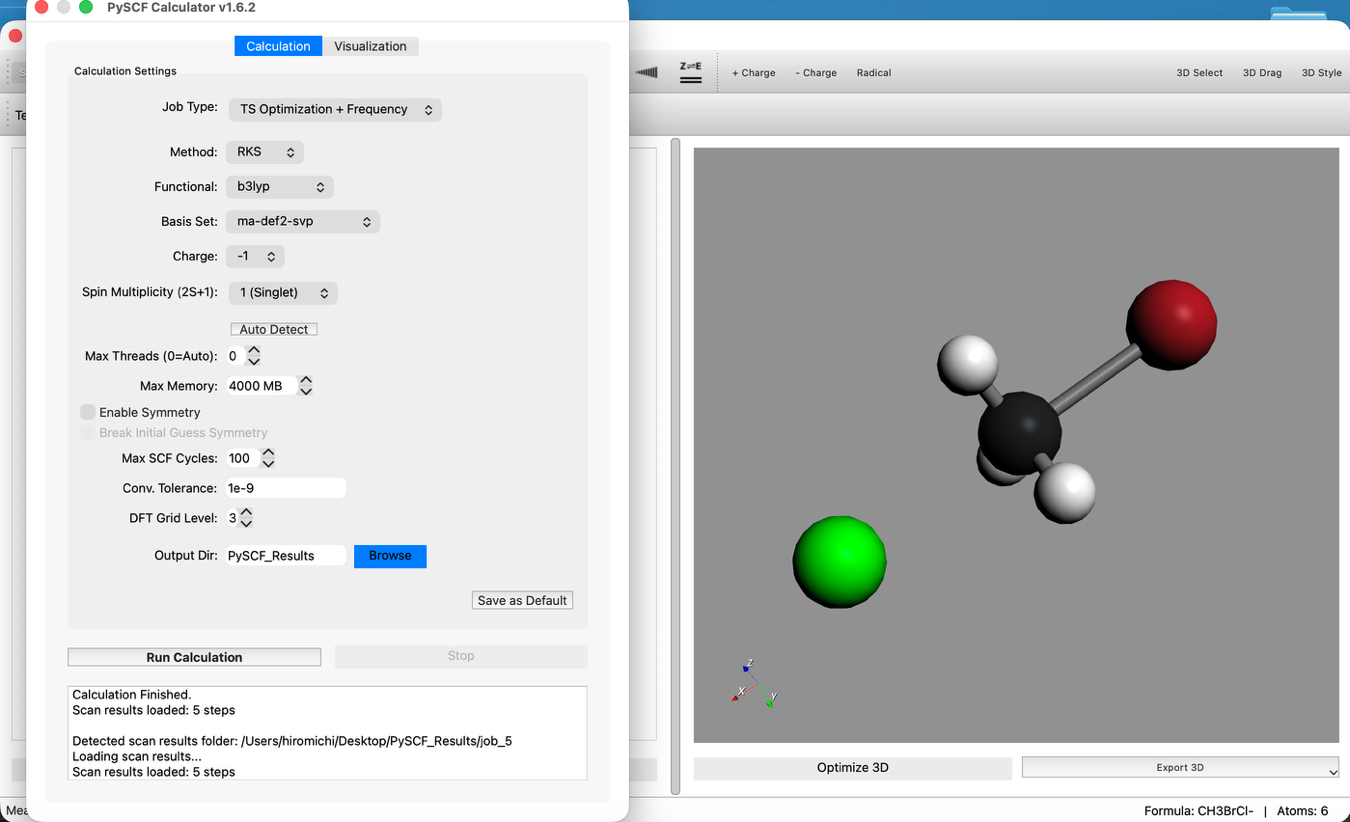Screen dimensions: 1350x822
Task: Open 3D Style options
Action: [x=1321, y=72]
